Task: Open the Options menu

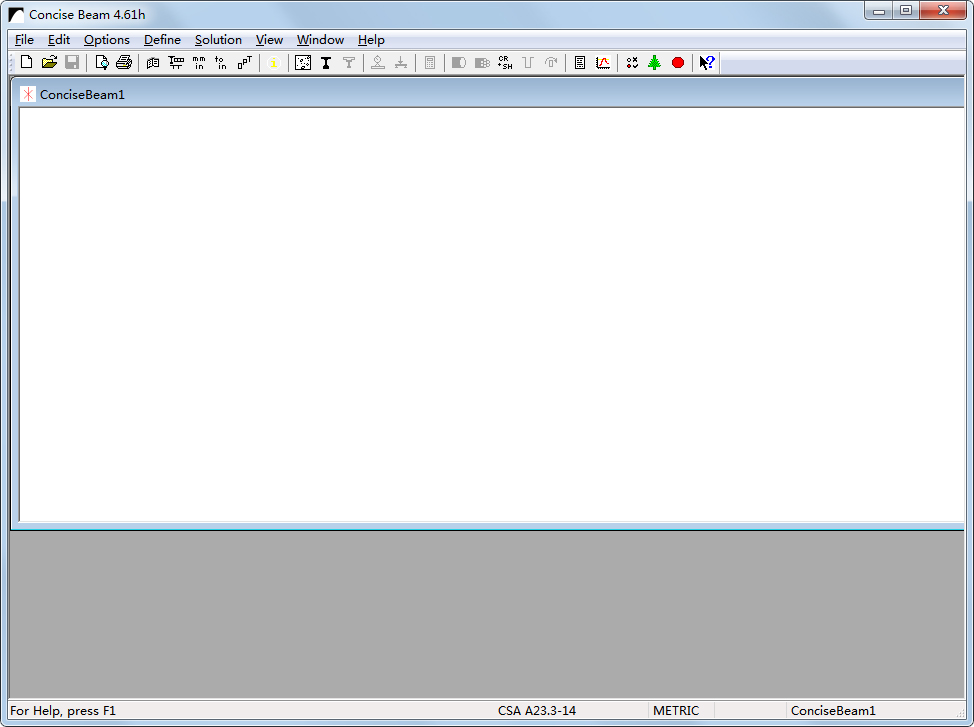Action: (x=107, y=40)
